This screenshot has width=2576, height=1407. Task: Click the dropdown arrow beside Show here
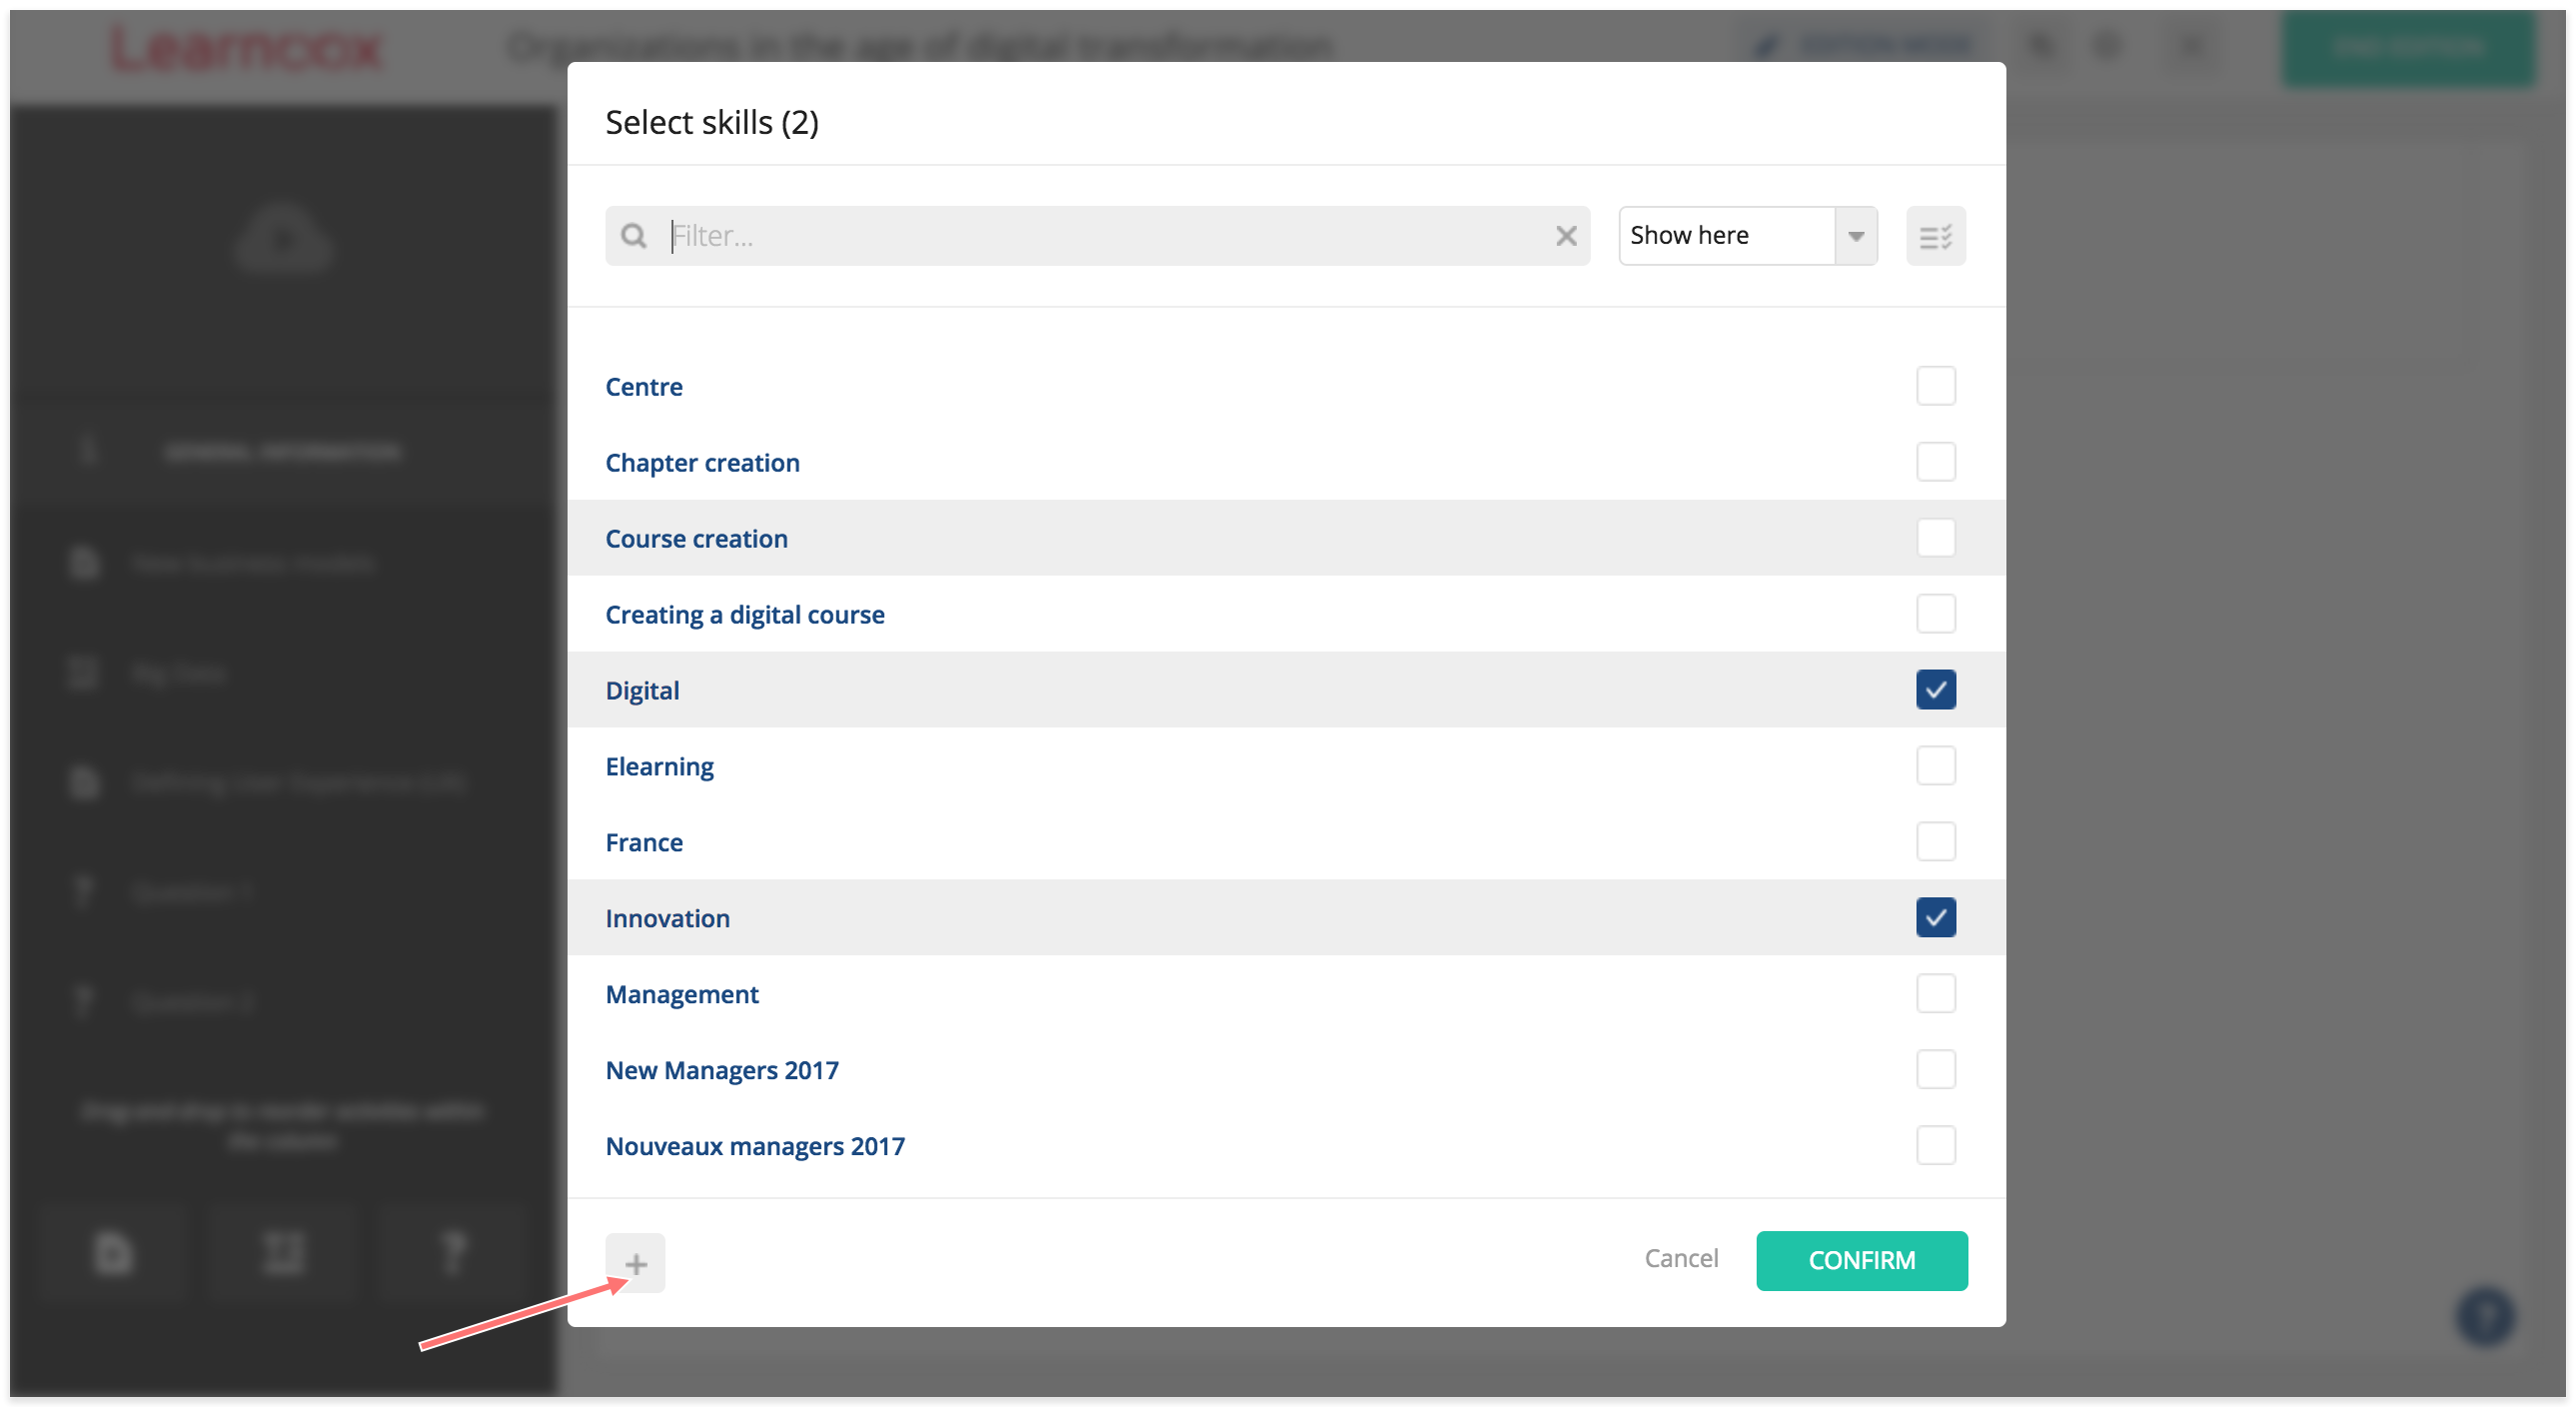coord(1856,236)
